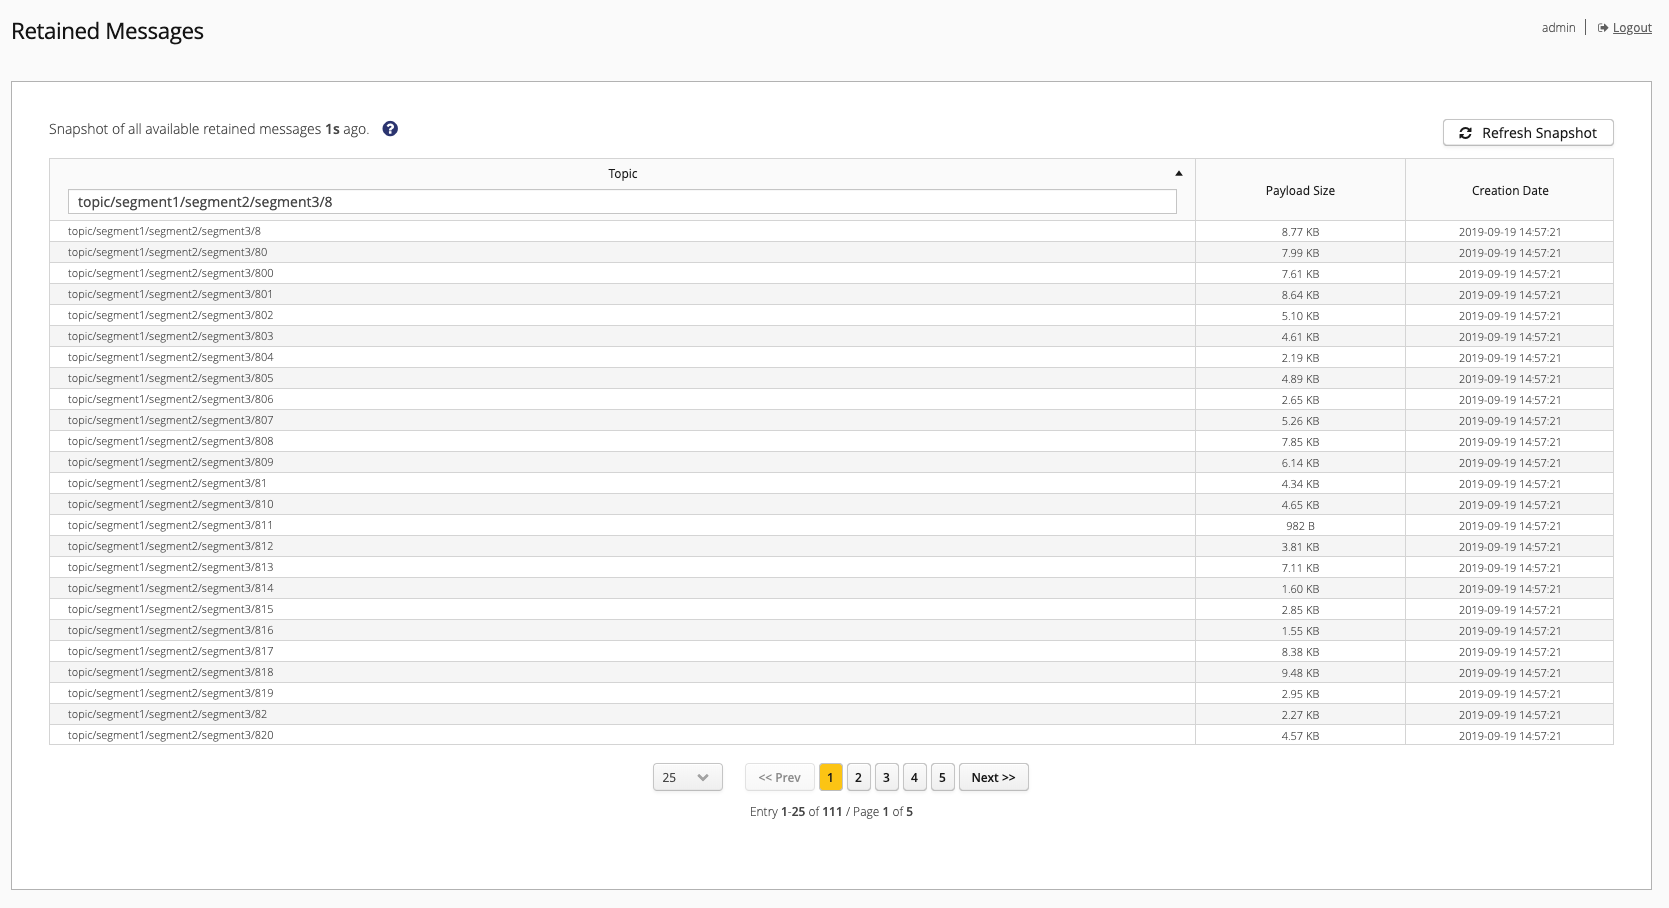The width and height of the screenshot is (1669, 908).
Task: Select current page 1 button
Action: point(830,778)
